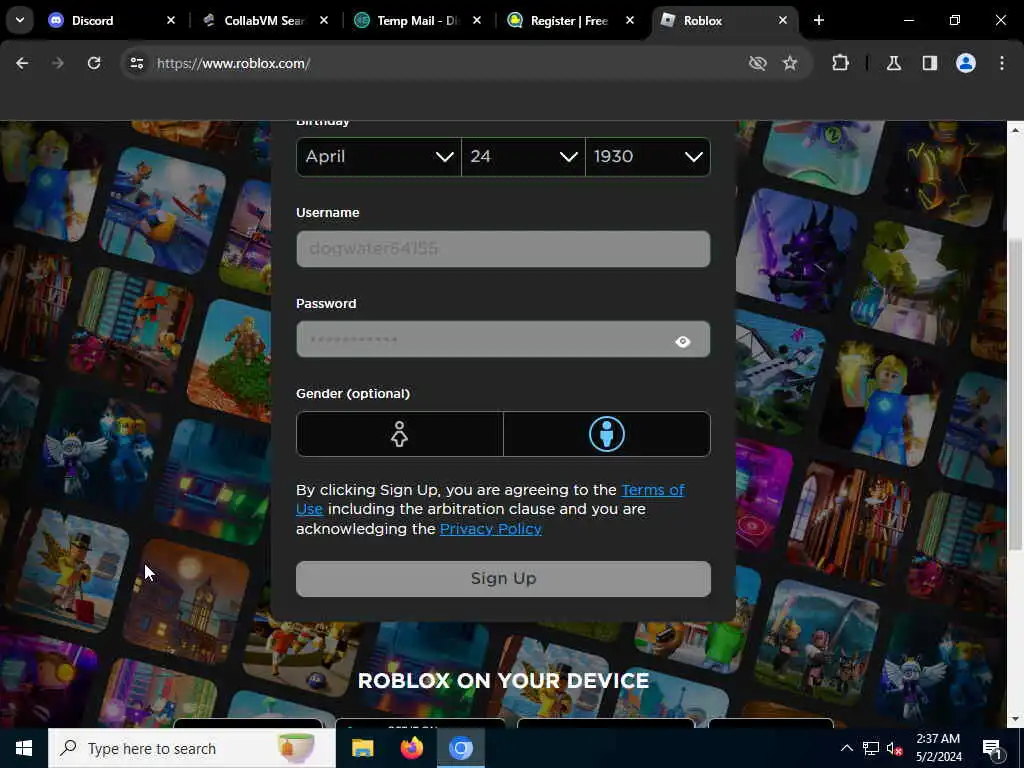Open the birthday year dropdown showing 1930
The image size is (1024, 768).
point(648,157)
